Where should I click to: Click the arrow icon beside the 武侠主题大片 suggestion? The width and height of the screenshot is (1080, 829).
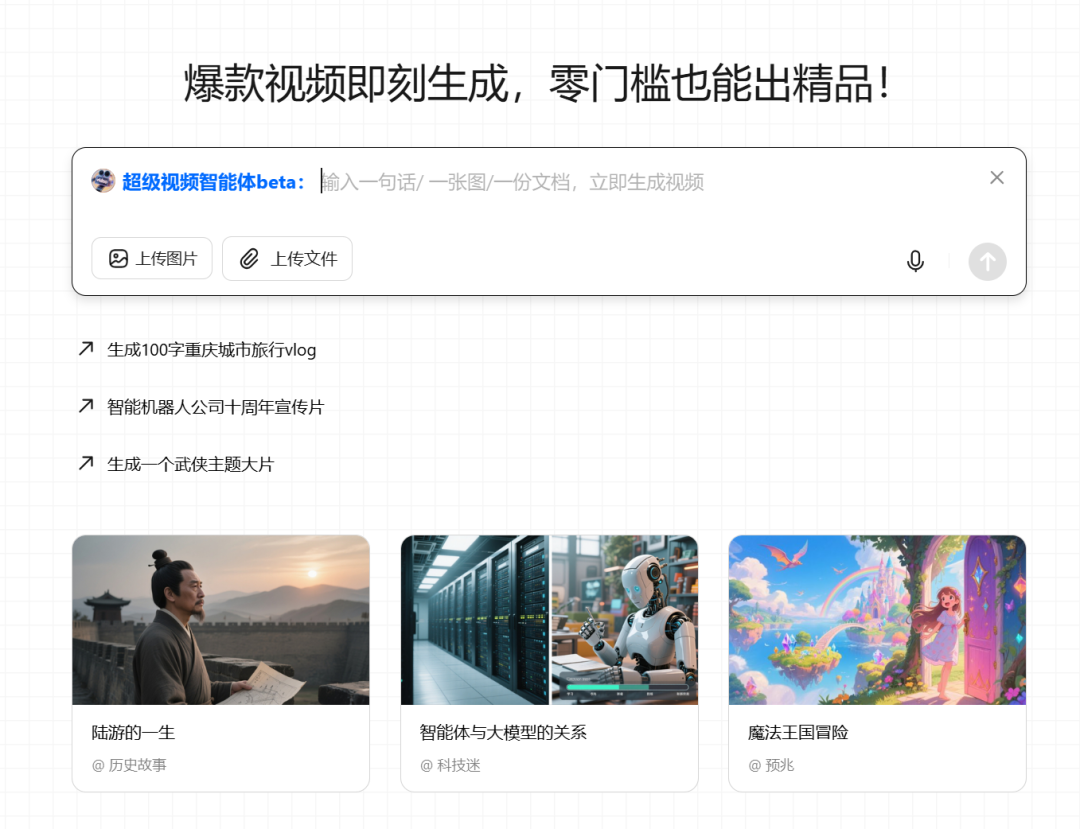[x=85, y=464]
